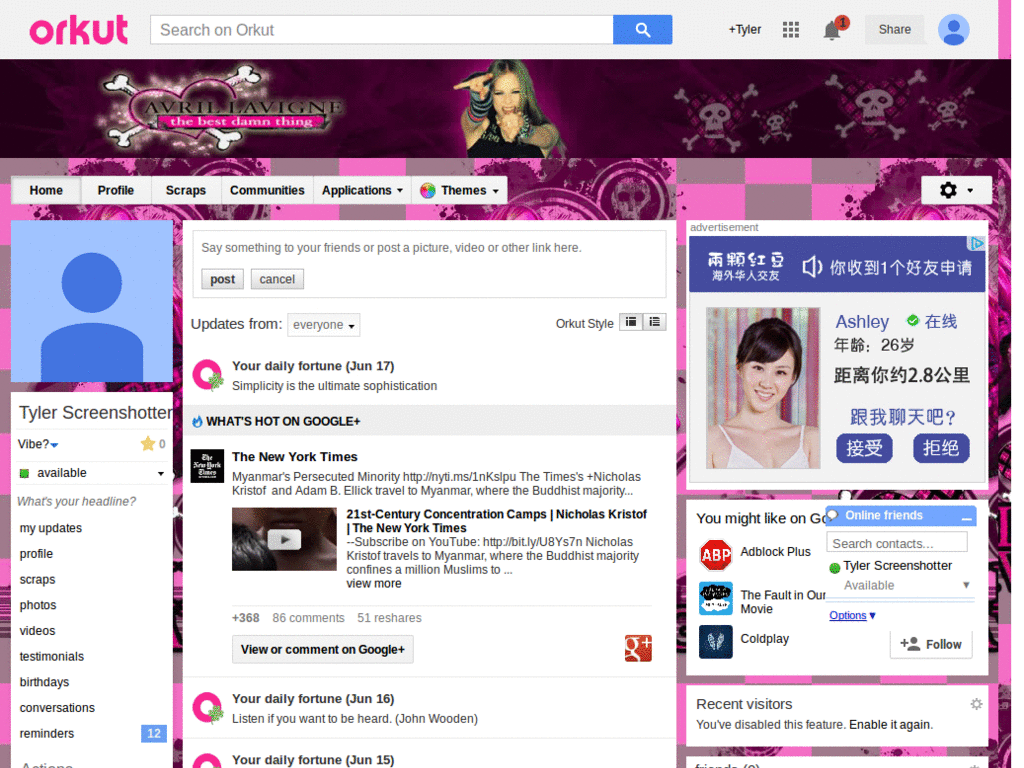The image size is (1024, 768).
Task: Click the Vibe star rating icon
Action: (x=148, y=444)
